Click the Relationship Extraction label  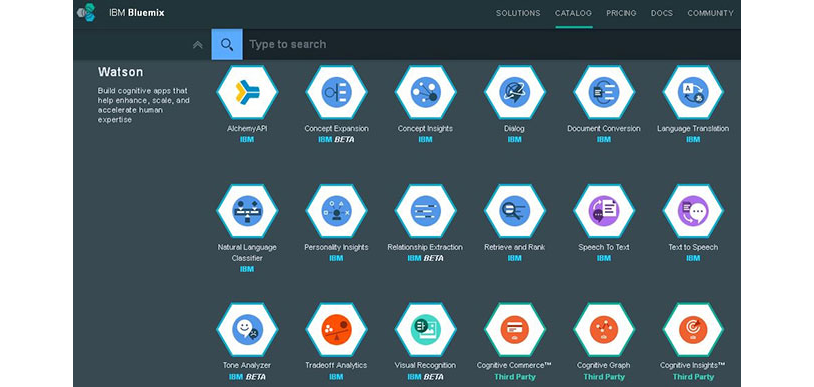click(x=425, y=247)
